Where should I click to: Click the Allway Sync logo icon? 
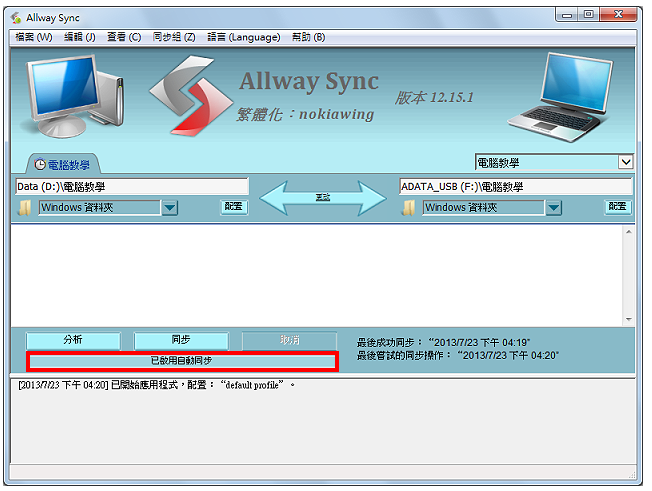pyautogui.click(x=191, y=96)
